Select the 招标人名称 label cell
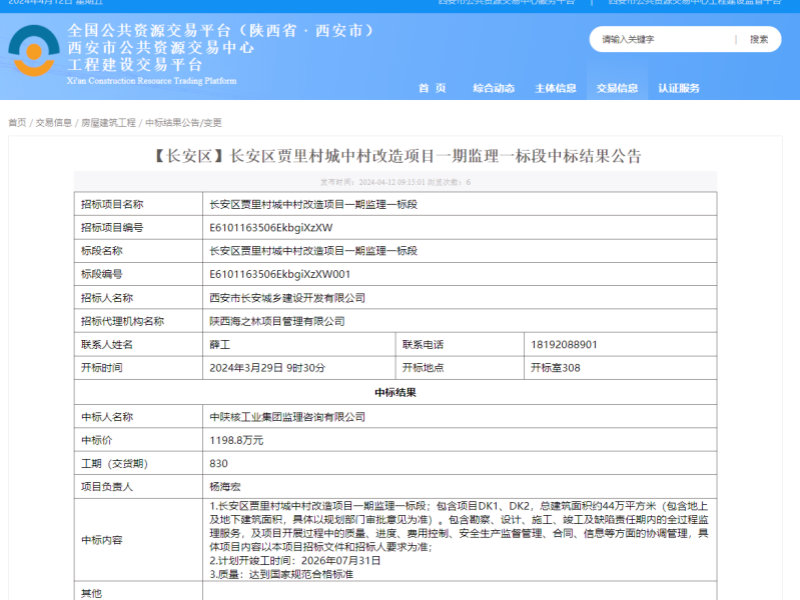The width and height of the screenshot is (800, 600). (x=138, y=298)
